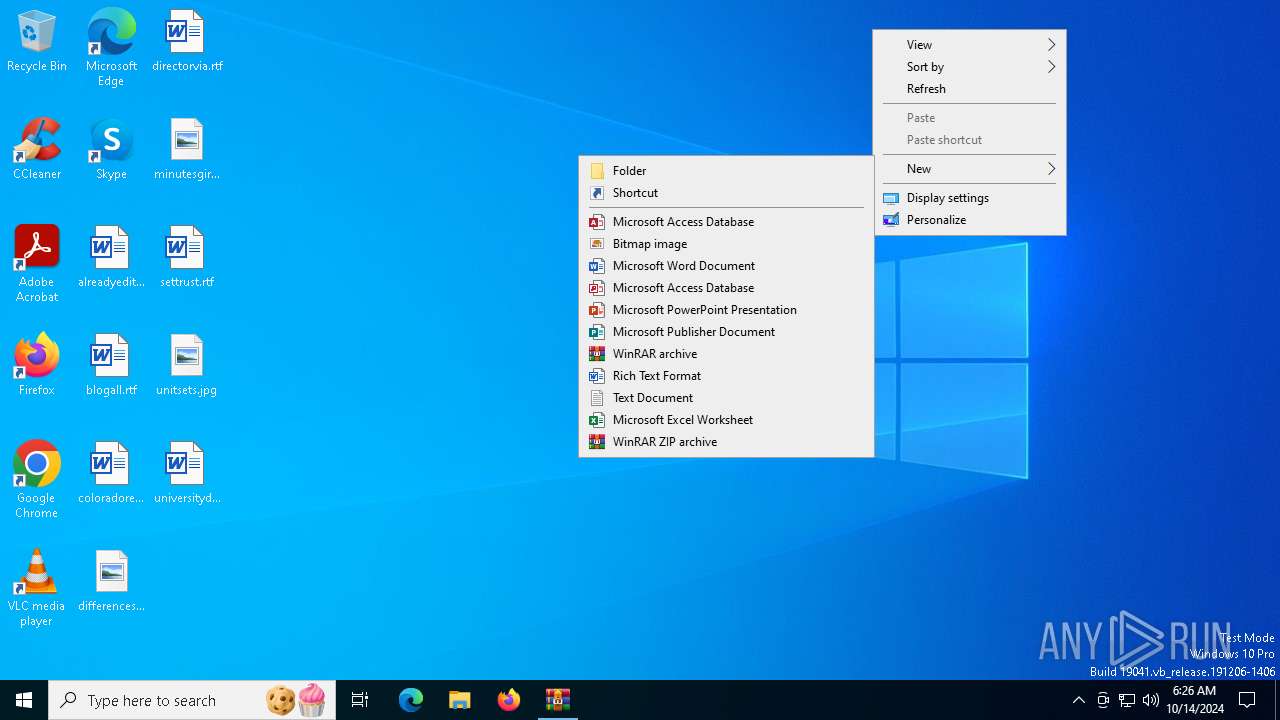
Task: Select the Skype desktop shortcut
Action: (111, 150)
